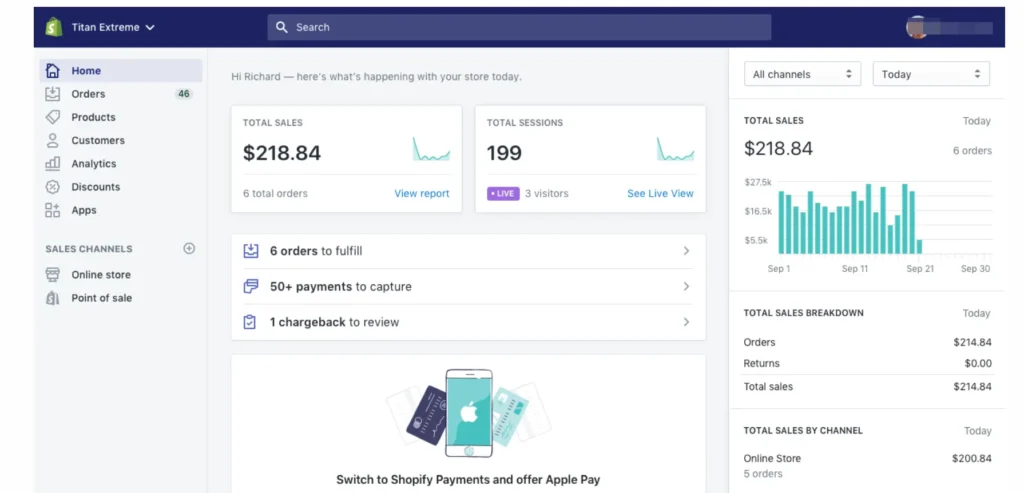Click the Apple Pay phone illustration
Viewport: 1024px width, 493px height.
(x=468, y=413)
